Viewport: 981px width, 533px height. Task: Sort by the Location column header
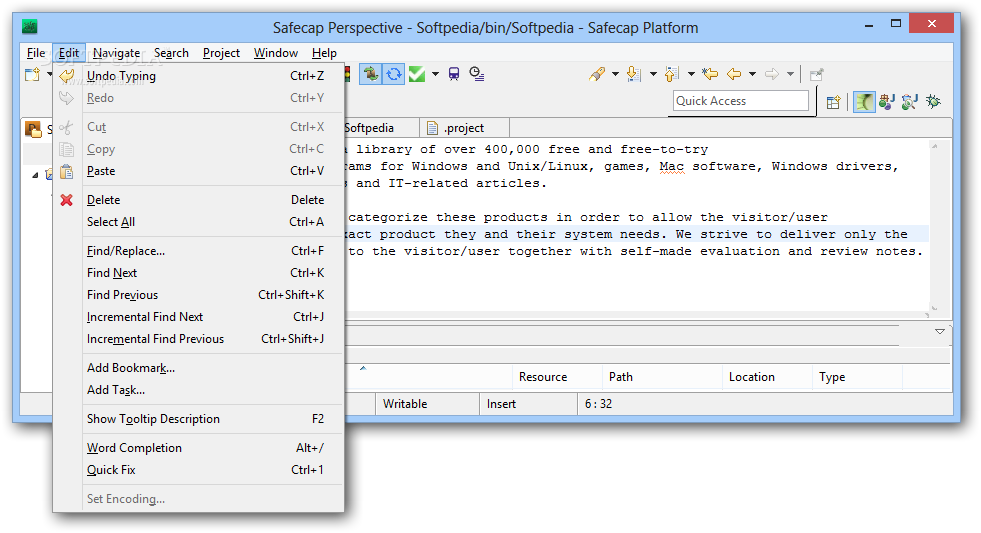[x=768, y=377]
